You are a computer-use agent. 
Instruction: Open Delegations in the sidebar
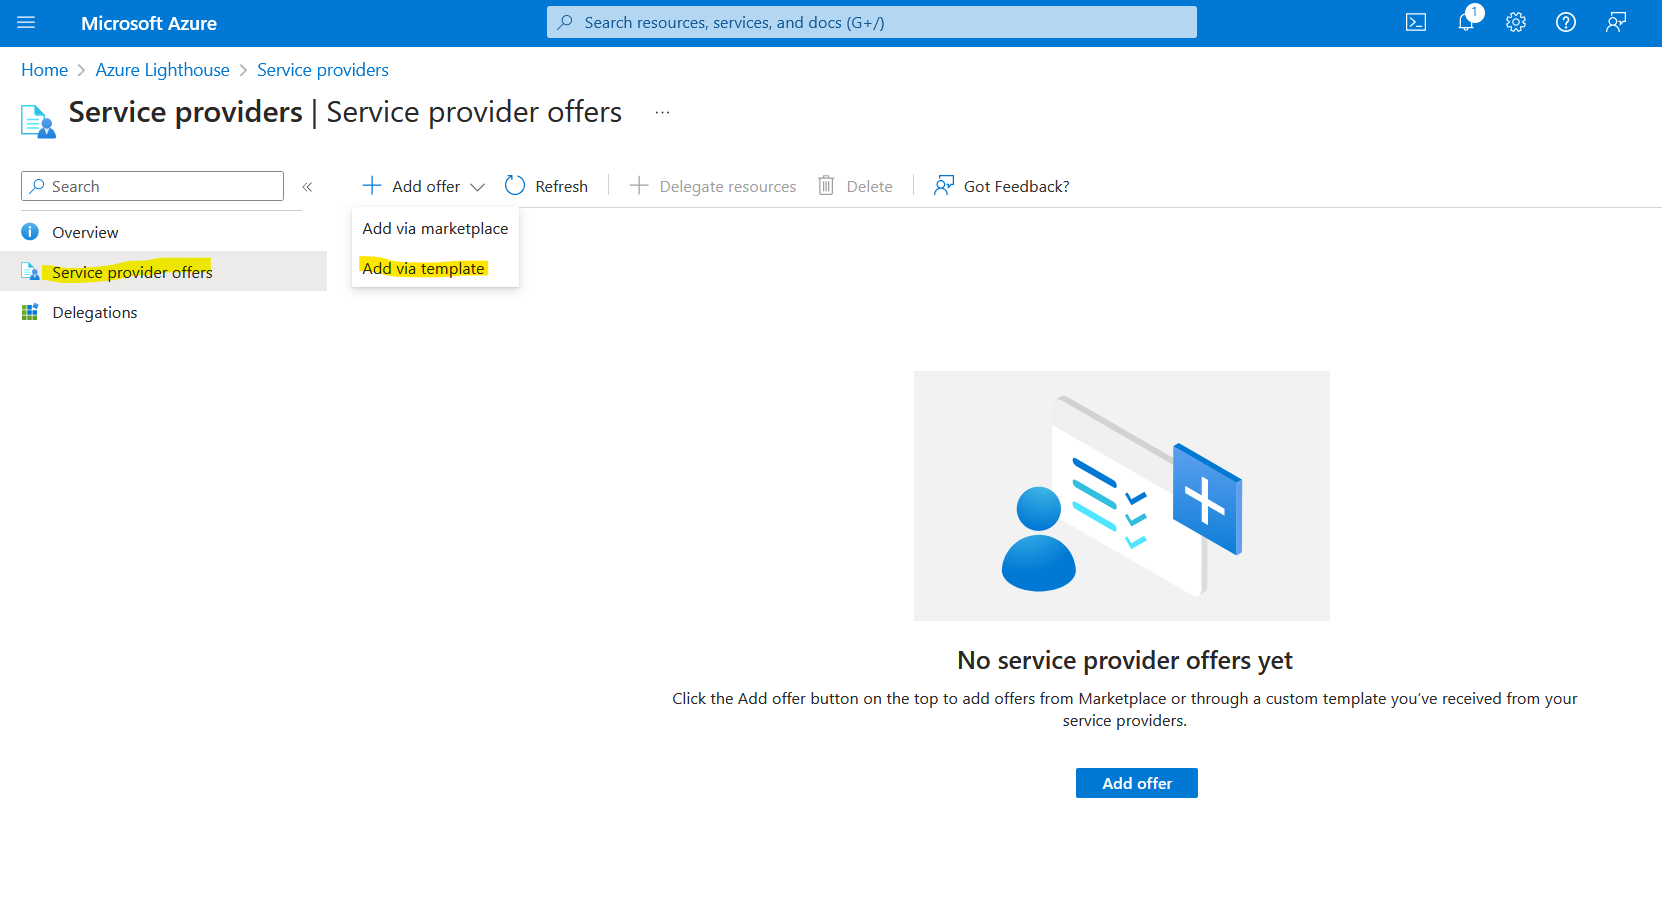(x=95, y=313)
